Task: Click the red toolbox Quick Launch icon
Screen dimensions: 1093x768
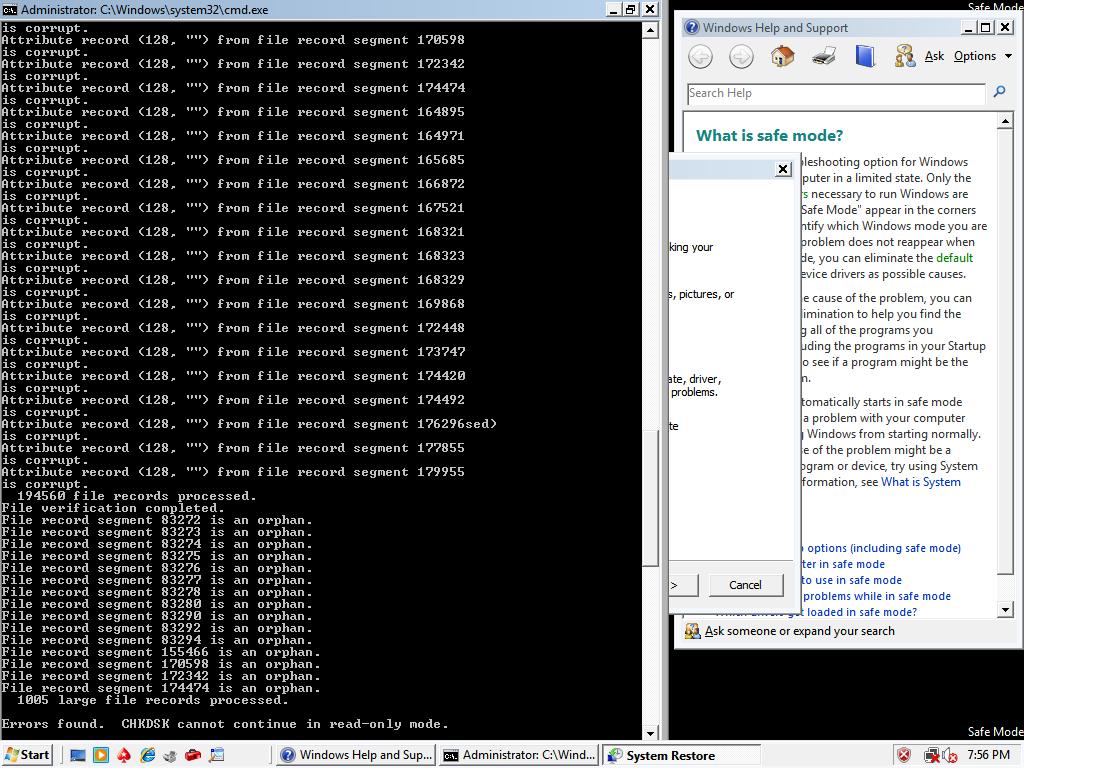Action: click(x=193, y=755)
